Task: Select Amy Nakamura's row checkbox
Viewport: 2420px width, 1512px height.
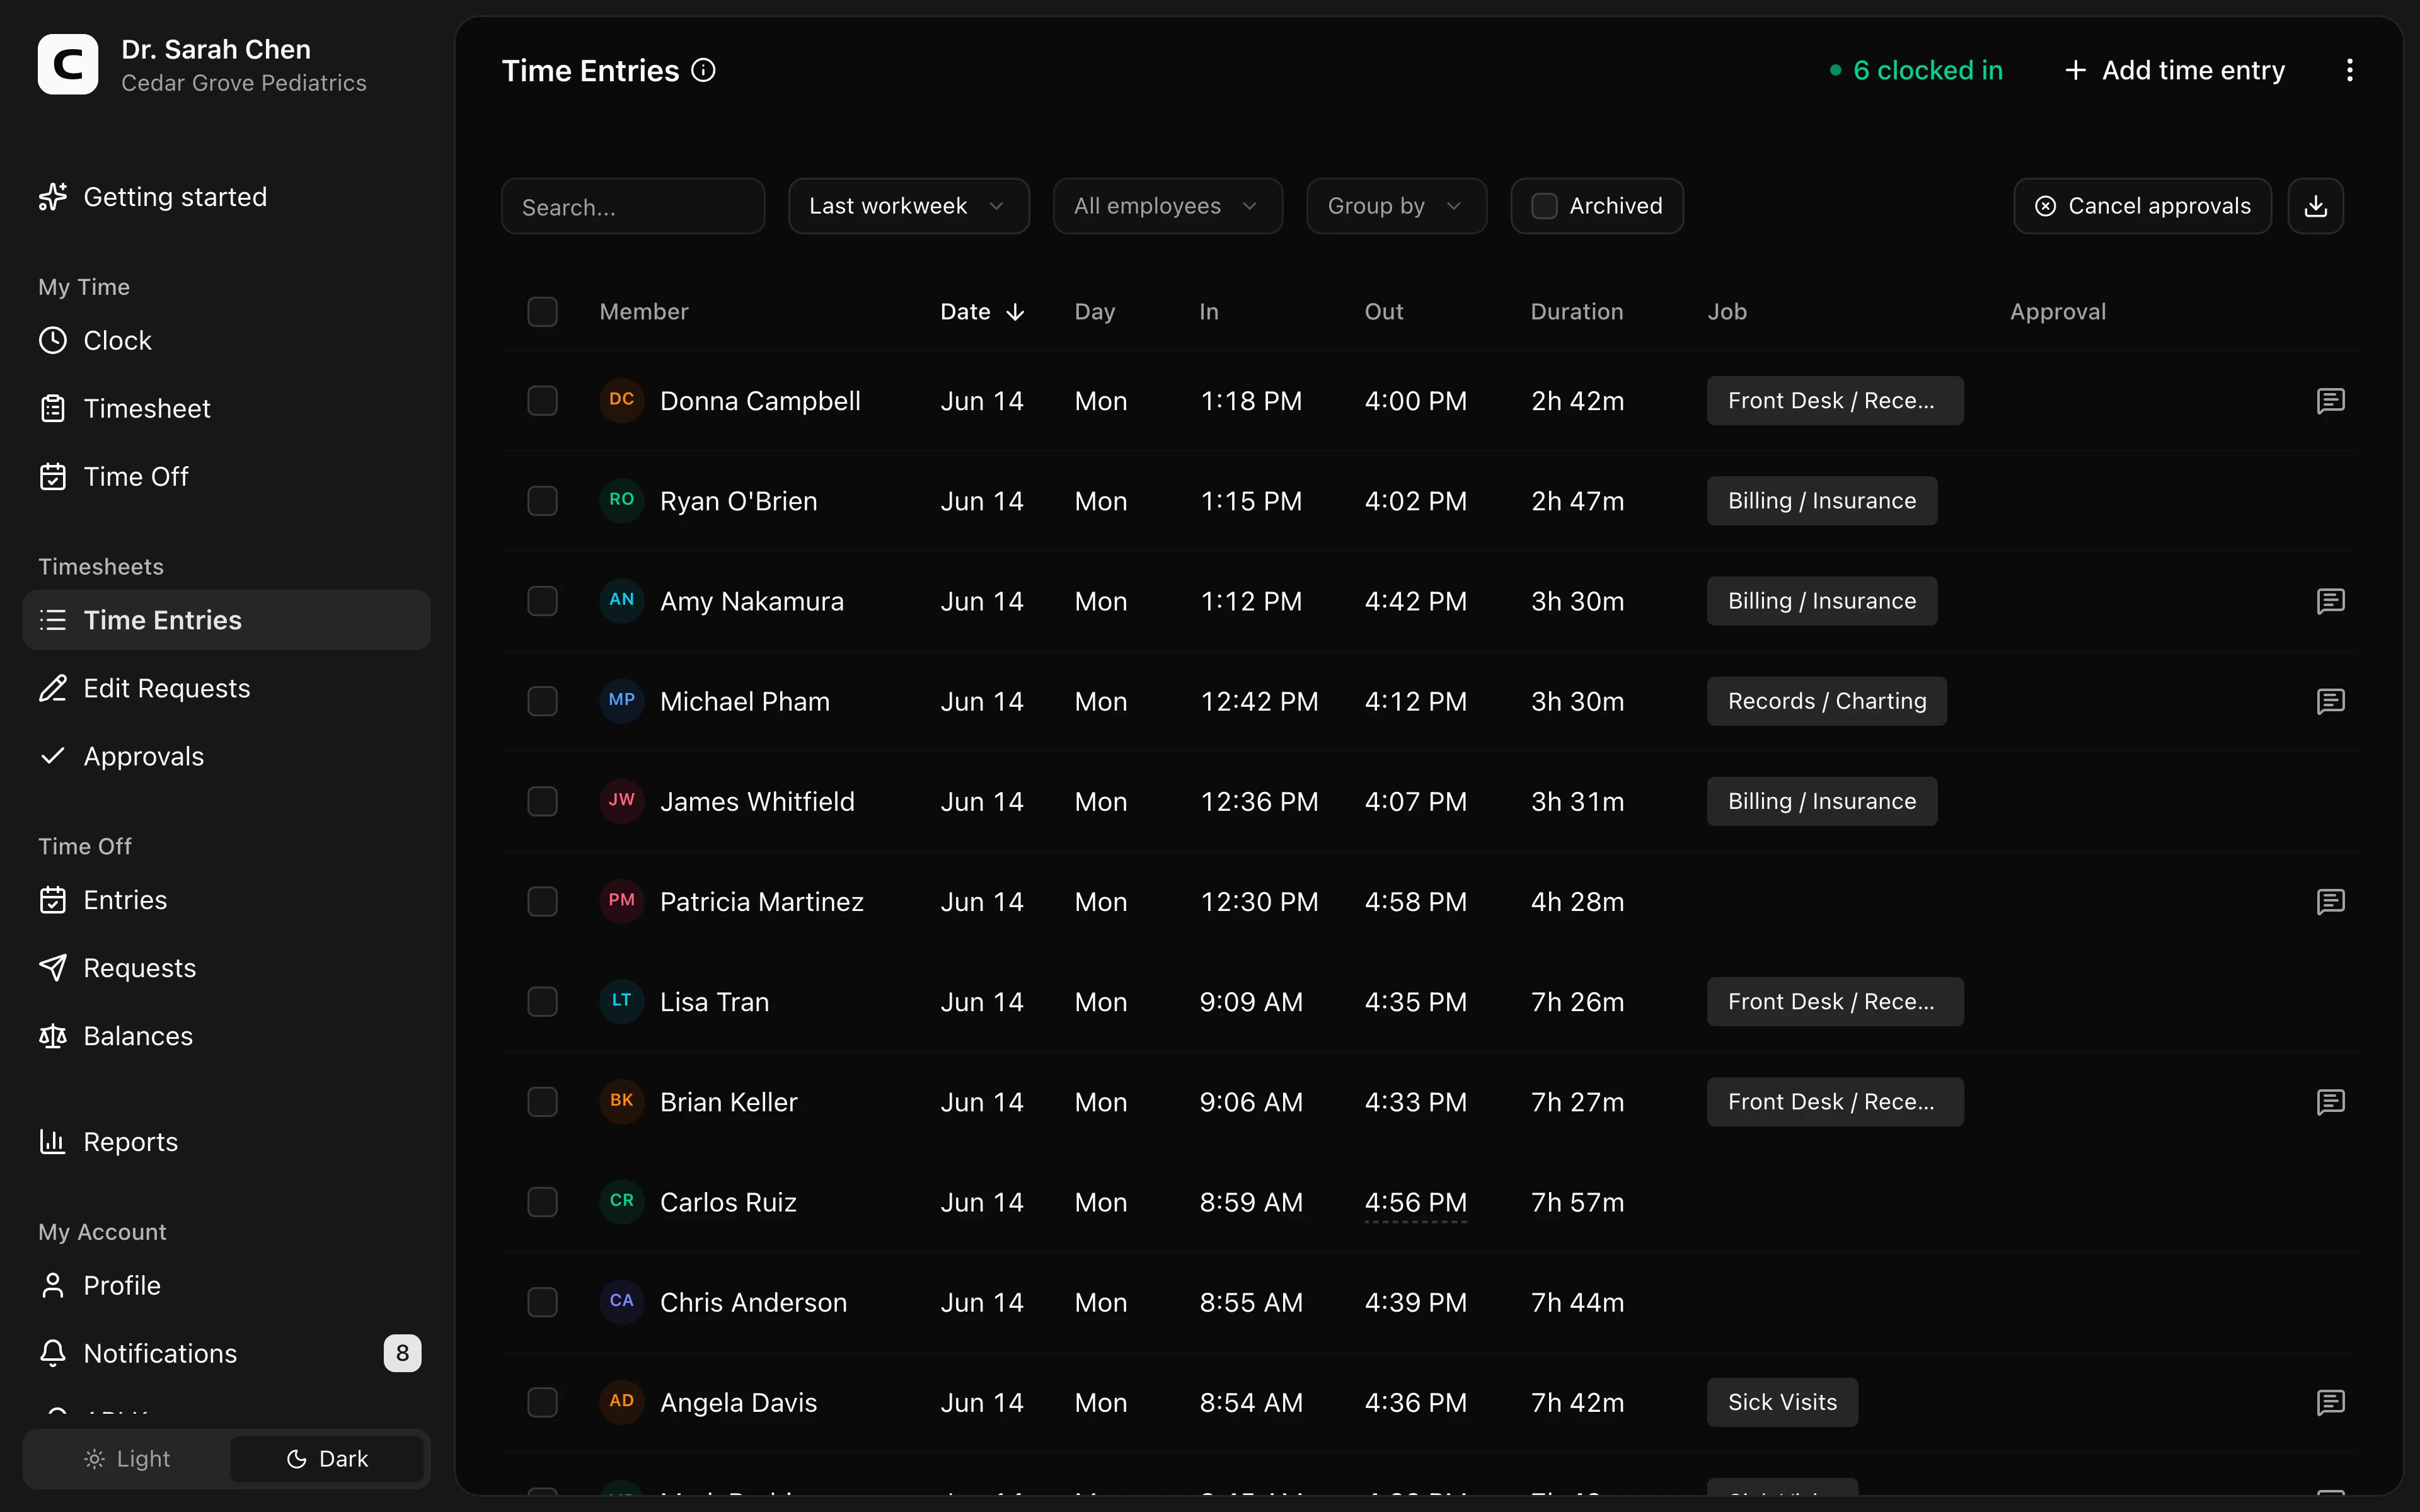Action: [x=542, y=601]
